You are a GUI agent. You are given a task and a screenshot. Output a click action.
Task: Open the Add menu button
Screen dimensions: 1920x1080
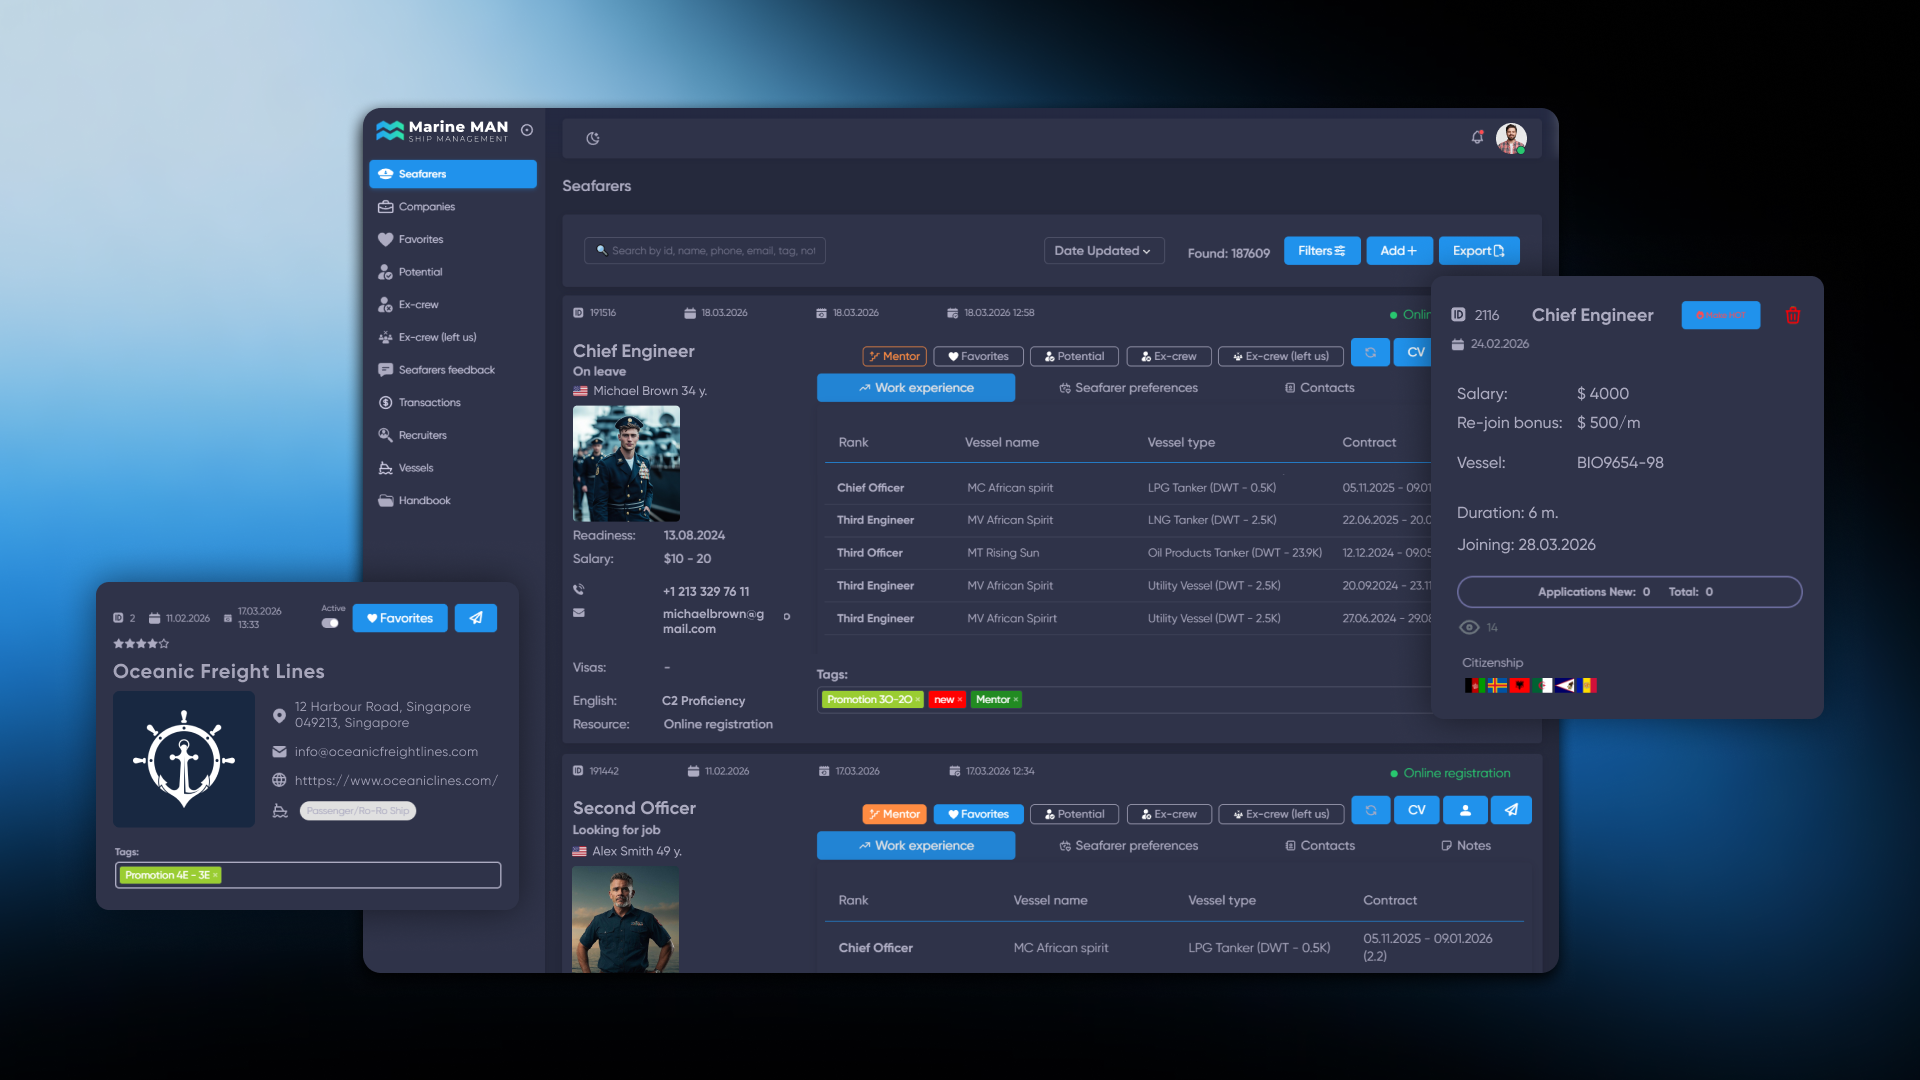(x=1399, y=251)
